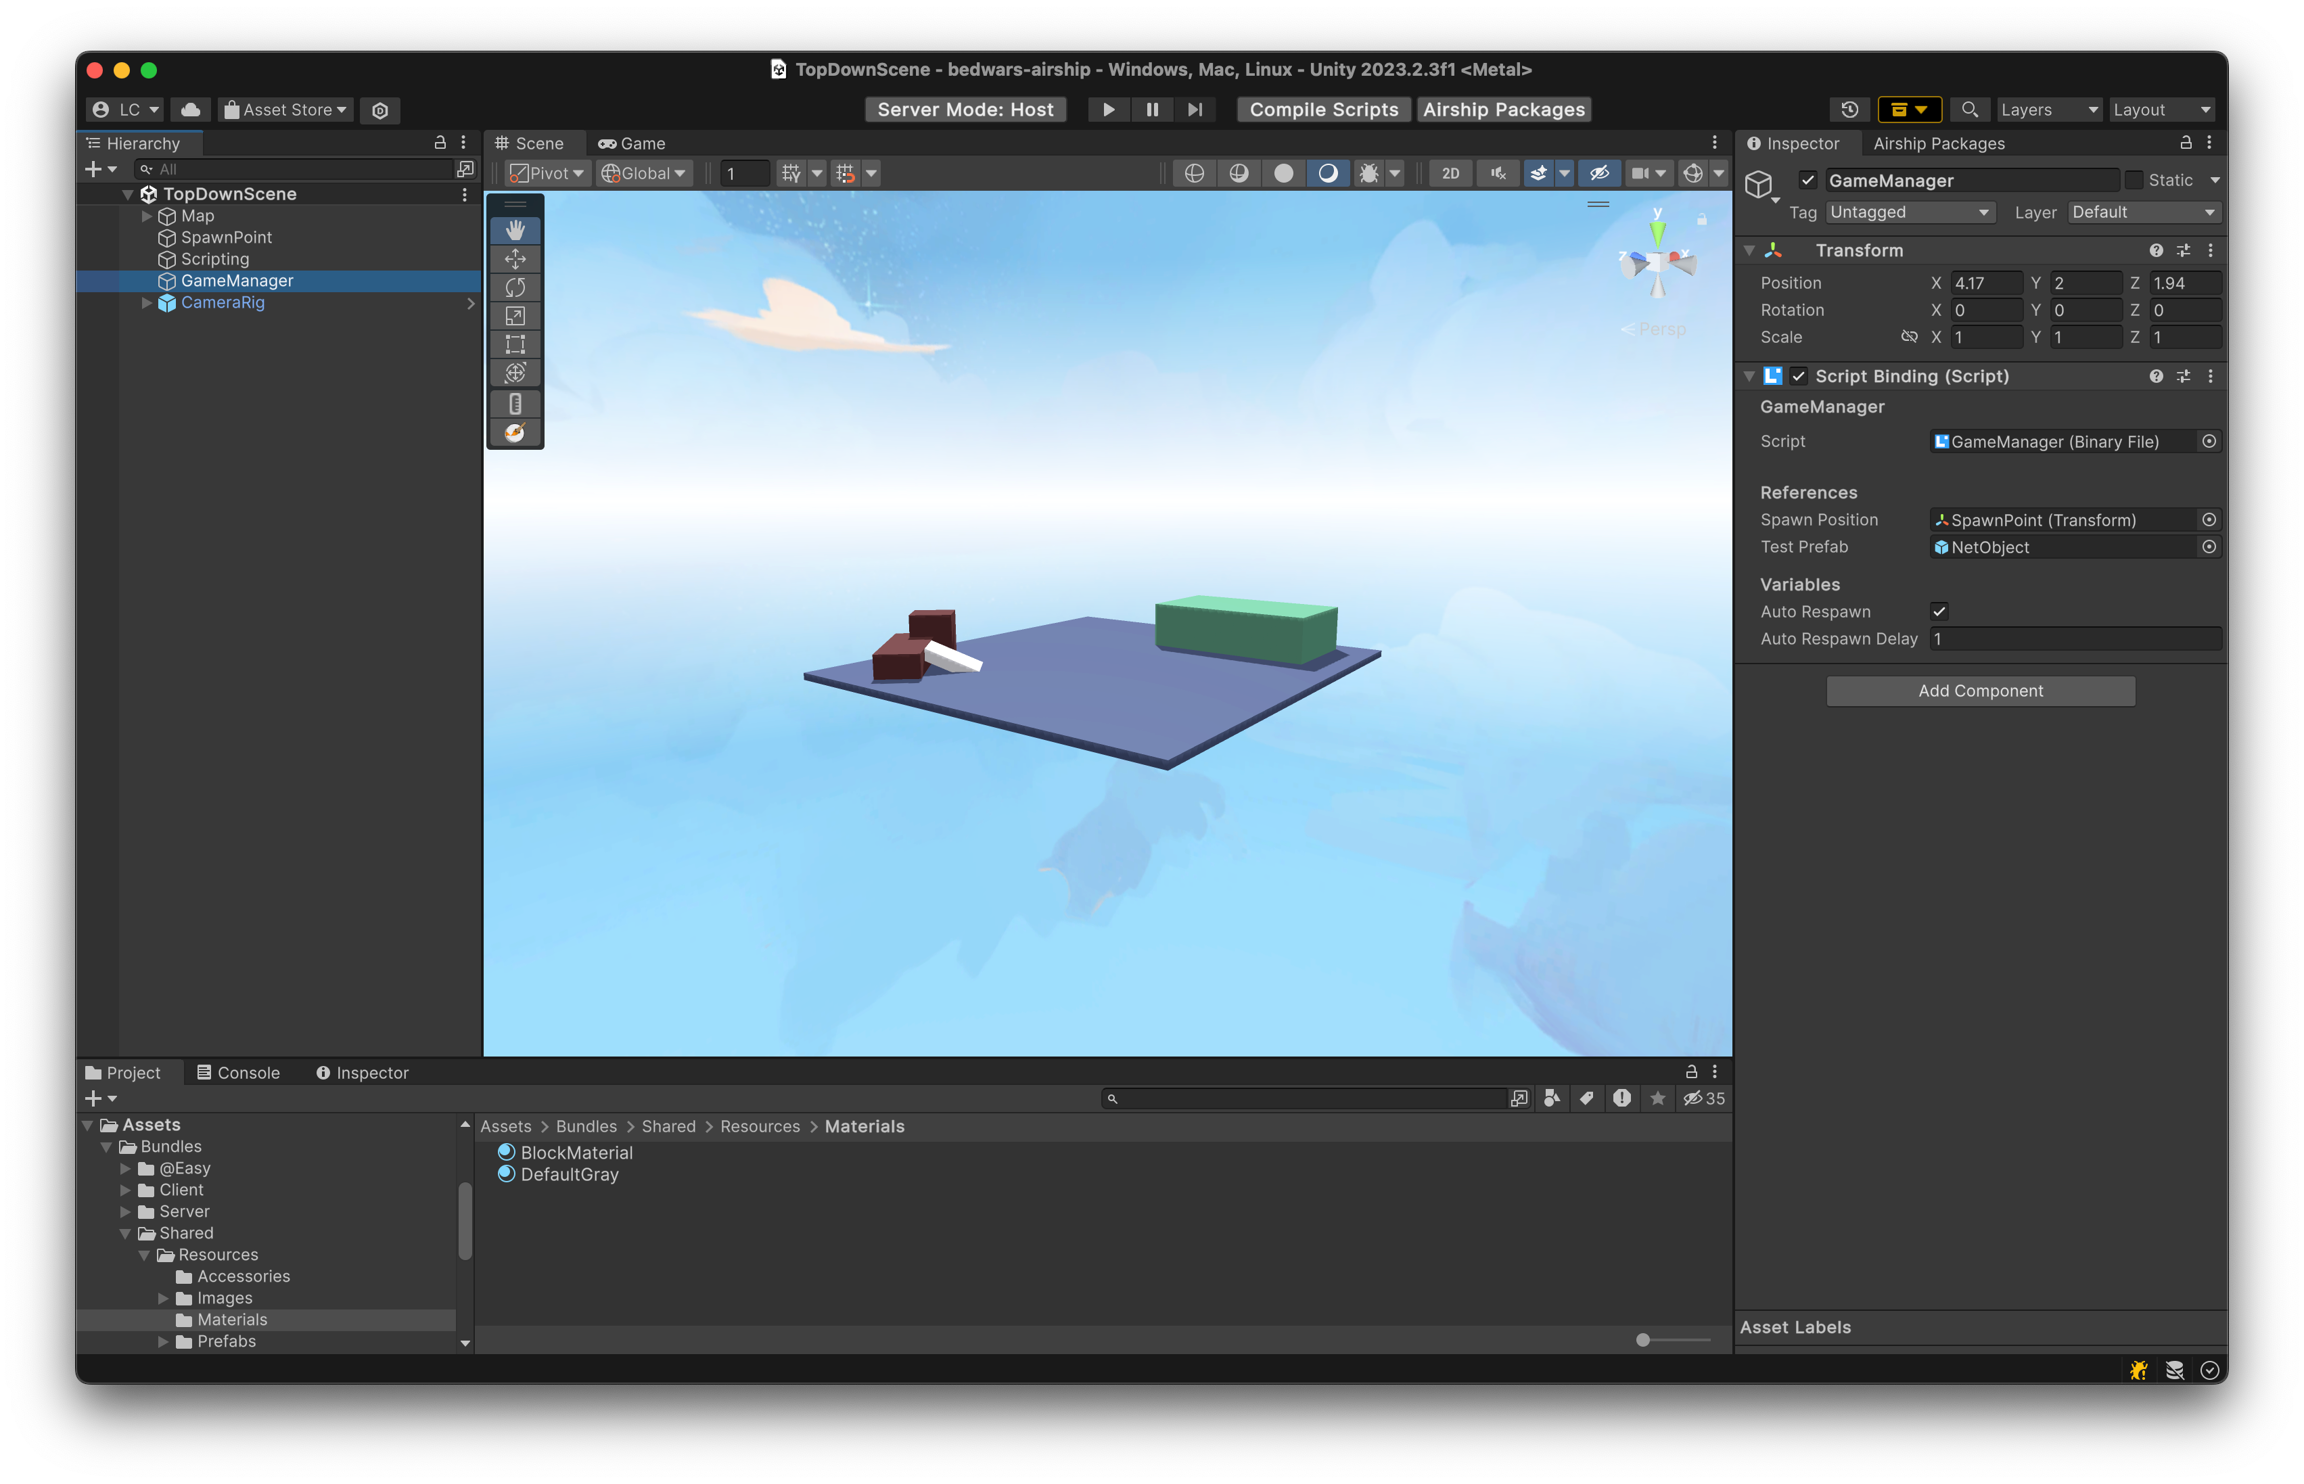Click Server Mode: Host button
This screenshot has width=2304, height=1484.
(x=965, y=109)
